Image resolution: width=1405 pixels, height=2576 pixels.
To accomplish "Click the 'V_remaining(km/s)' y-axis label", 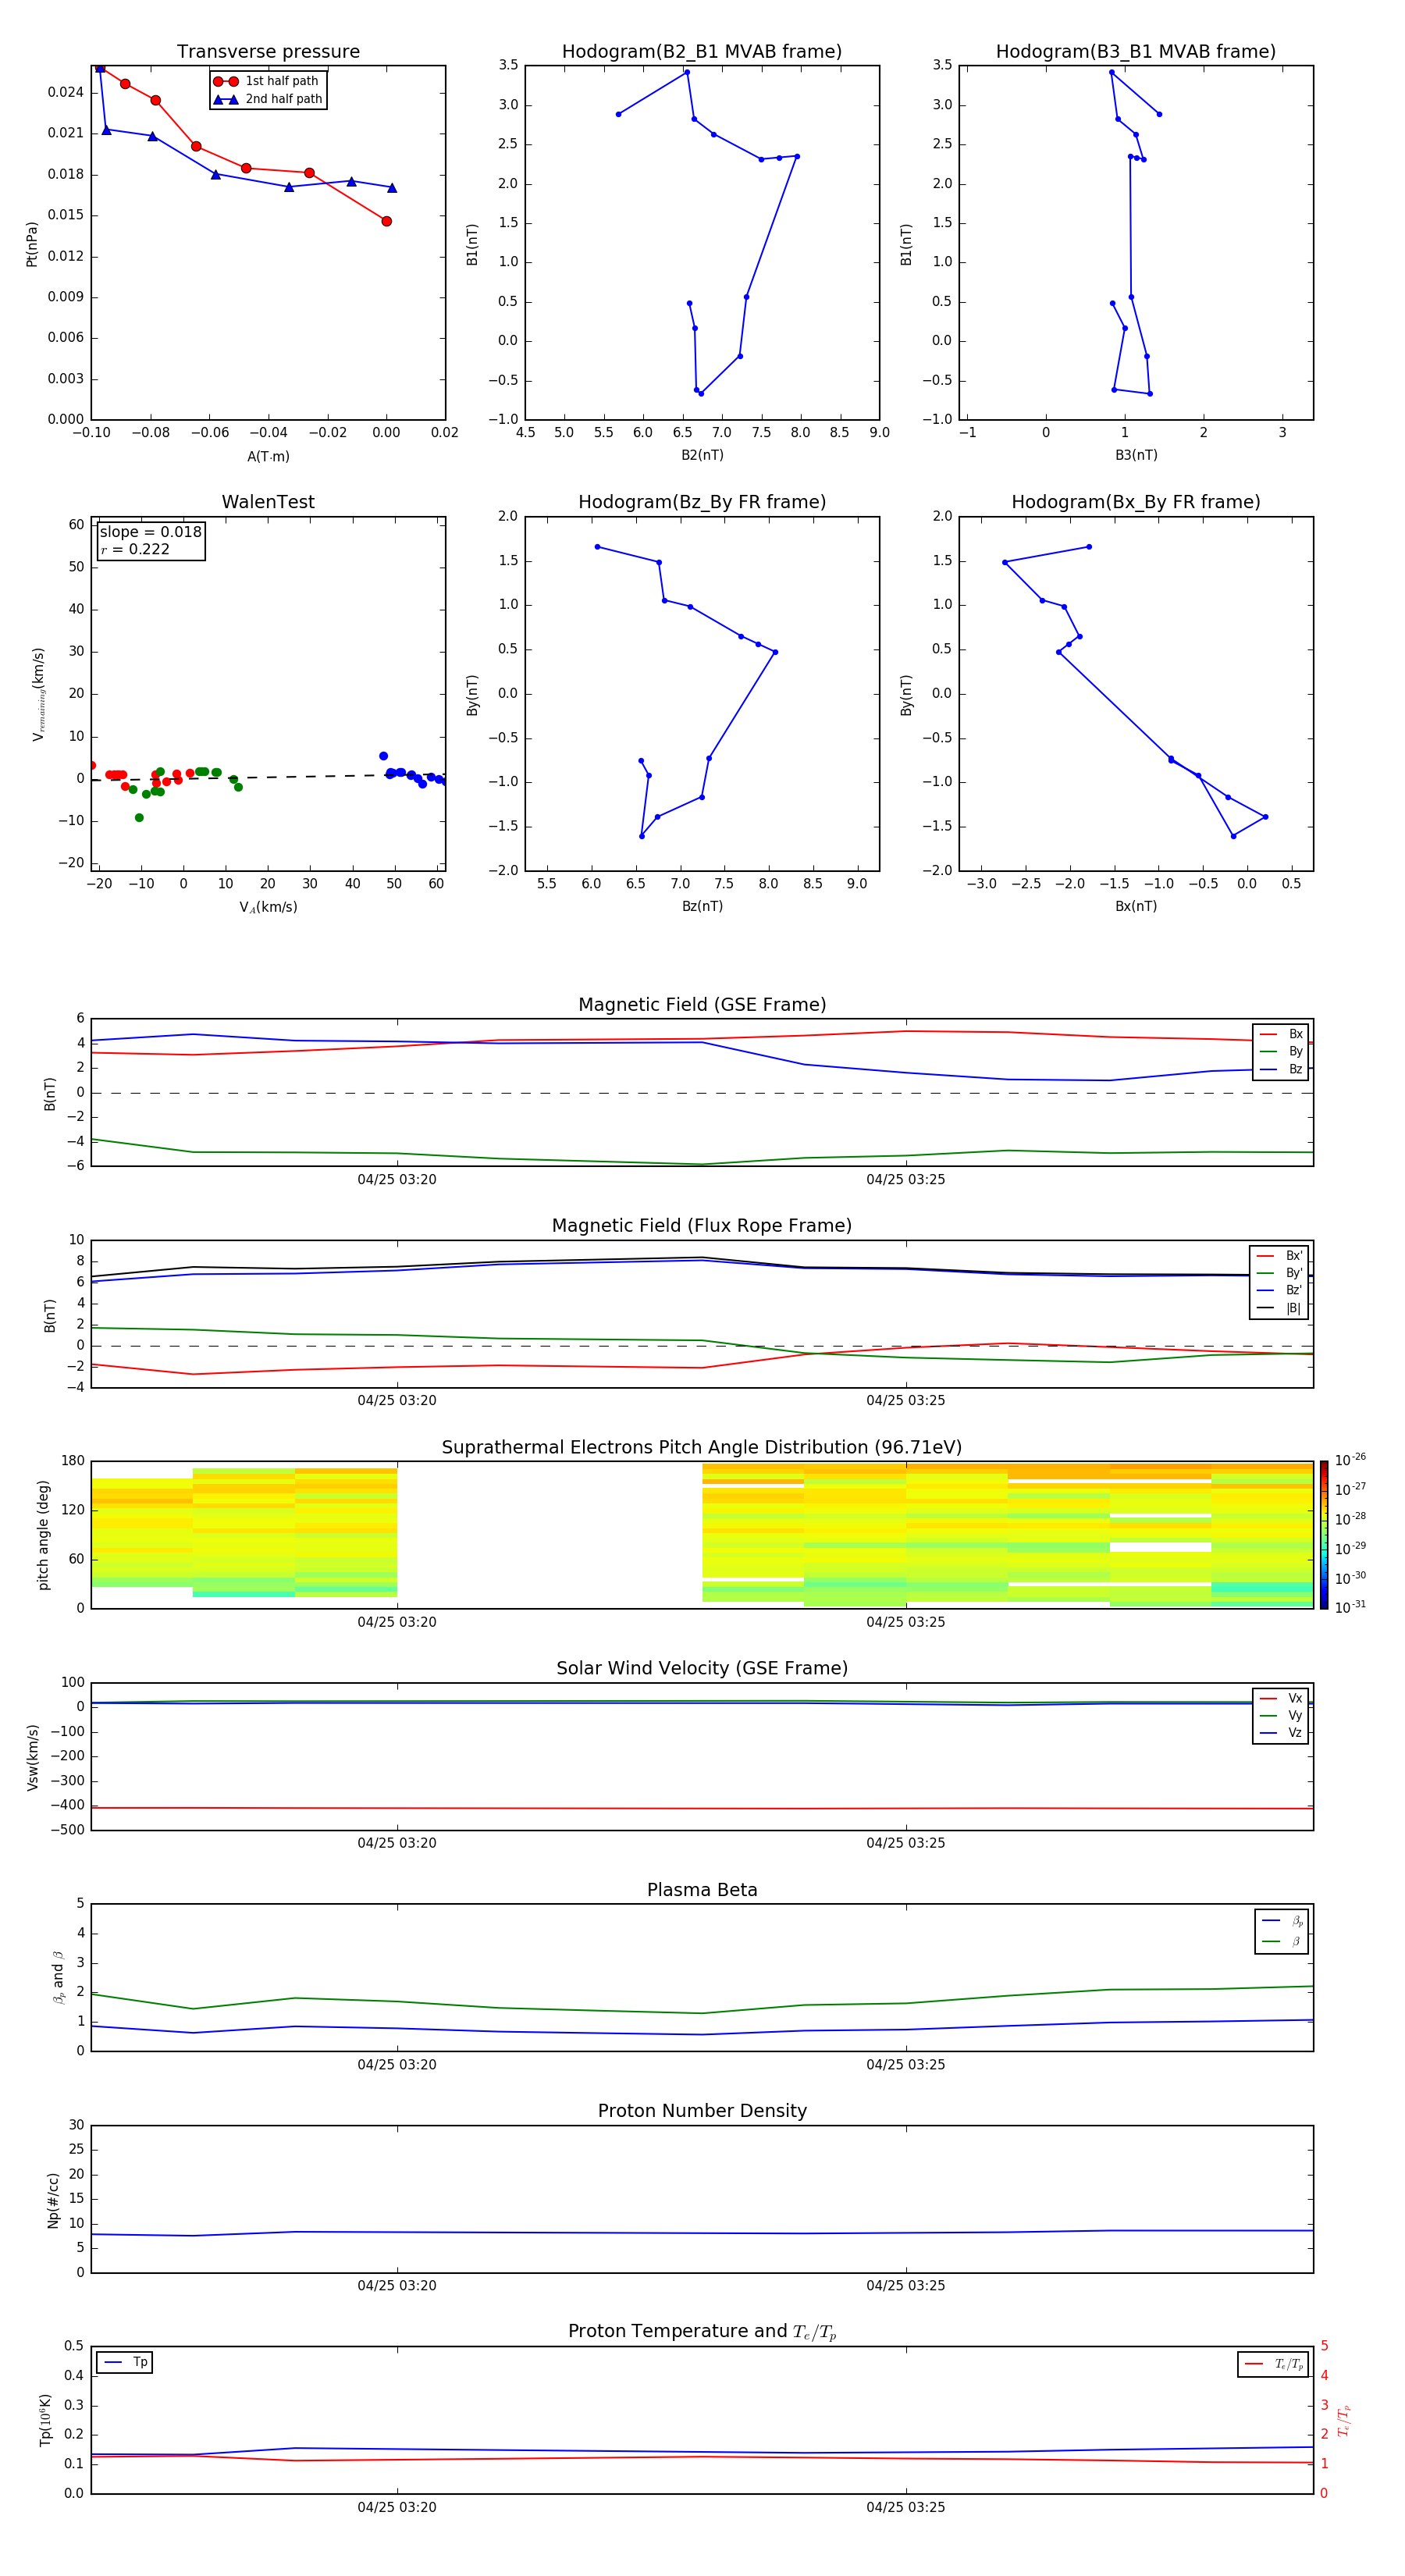I will [39, 694].
